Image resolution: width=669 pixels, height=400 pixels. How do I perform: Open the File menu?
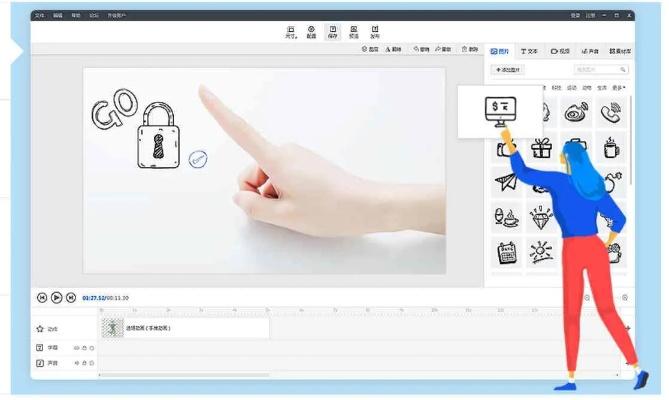(x=39, y=15)
